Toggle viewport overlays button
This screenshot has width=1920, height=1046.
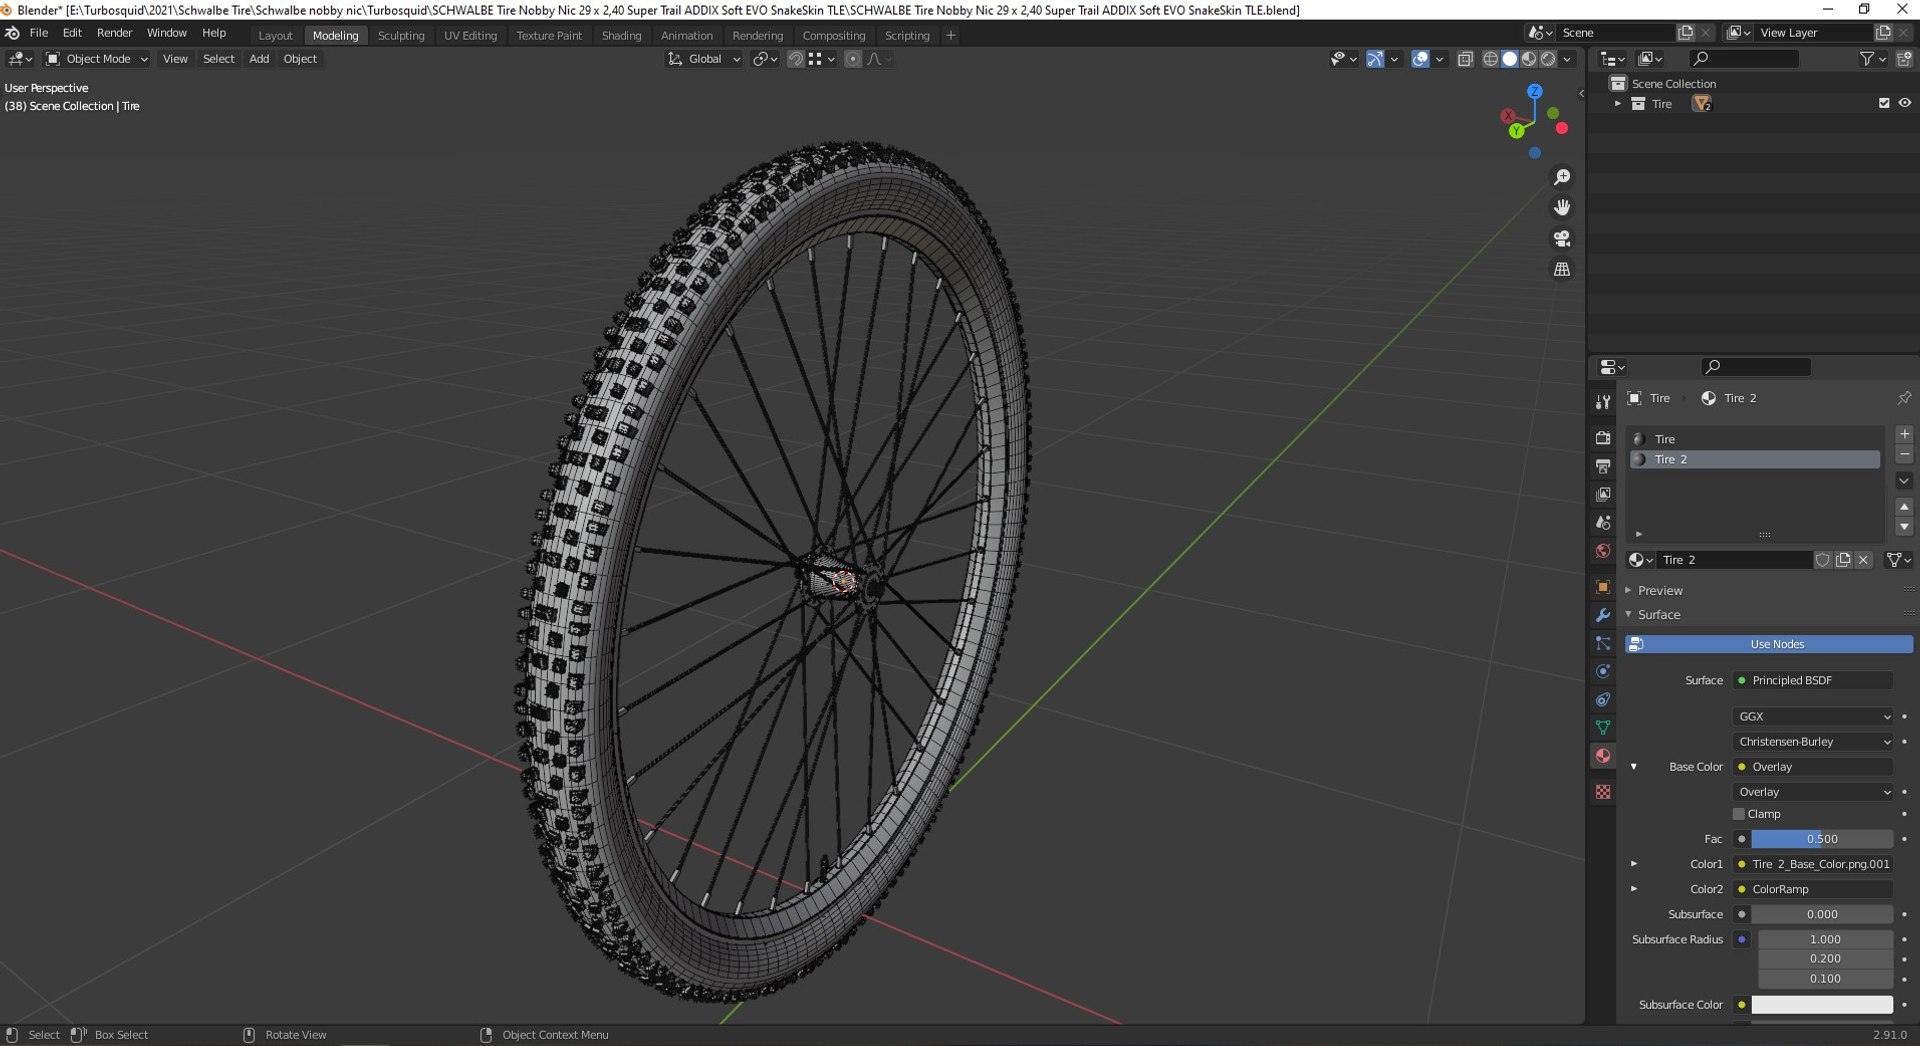click(1420, 59)
